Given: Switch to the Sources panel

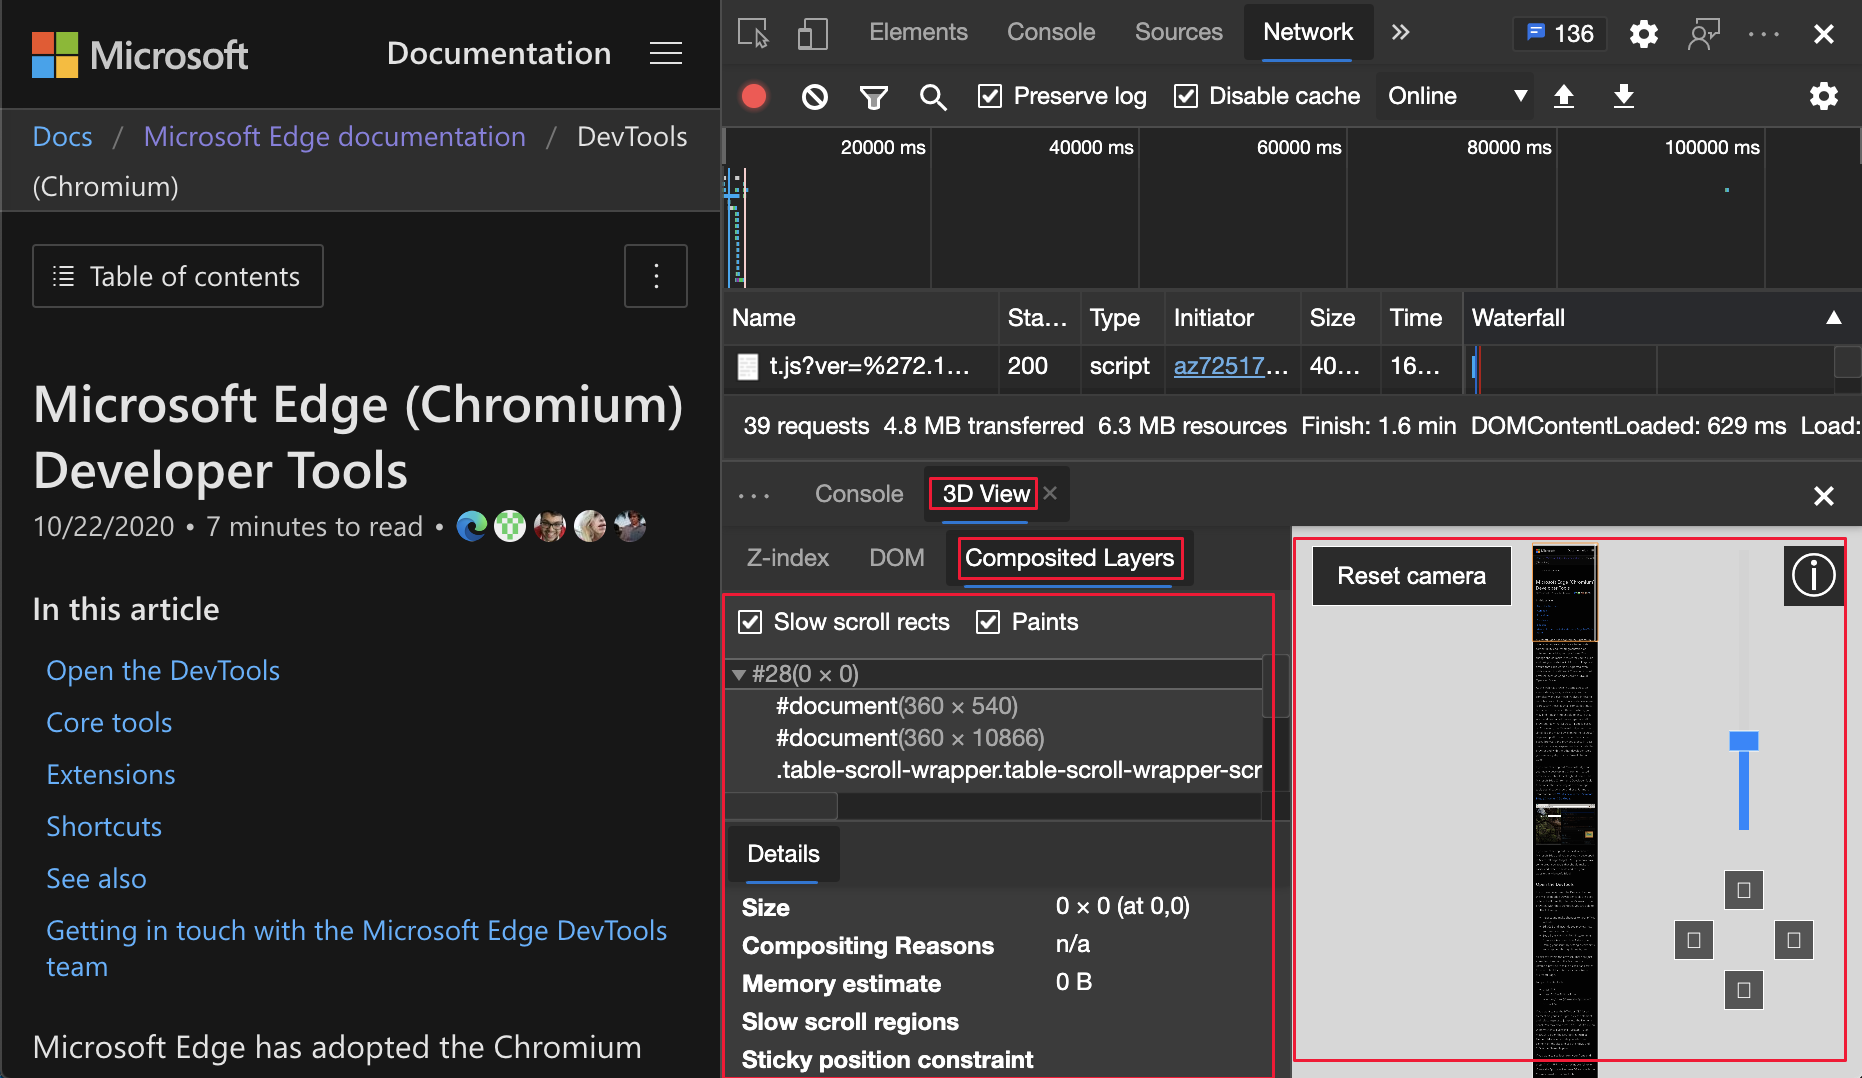Looking at the screenshot, I should pyautogui.click(x=1178, y=32).
